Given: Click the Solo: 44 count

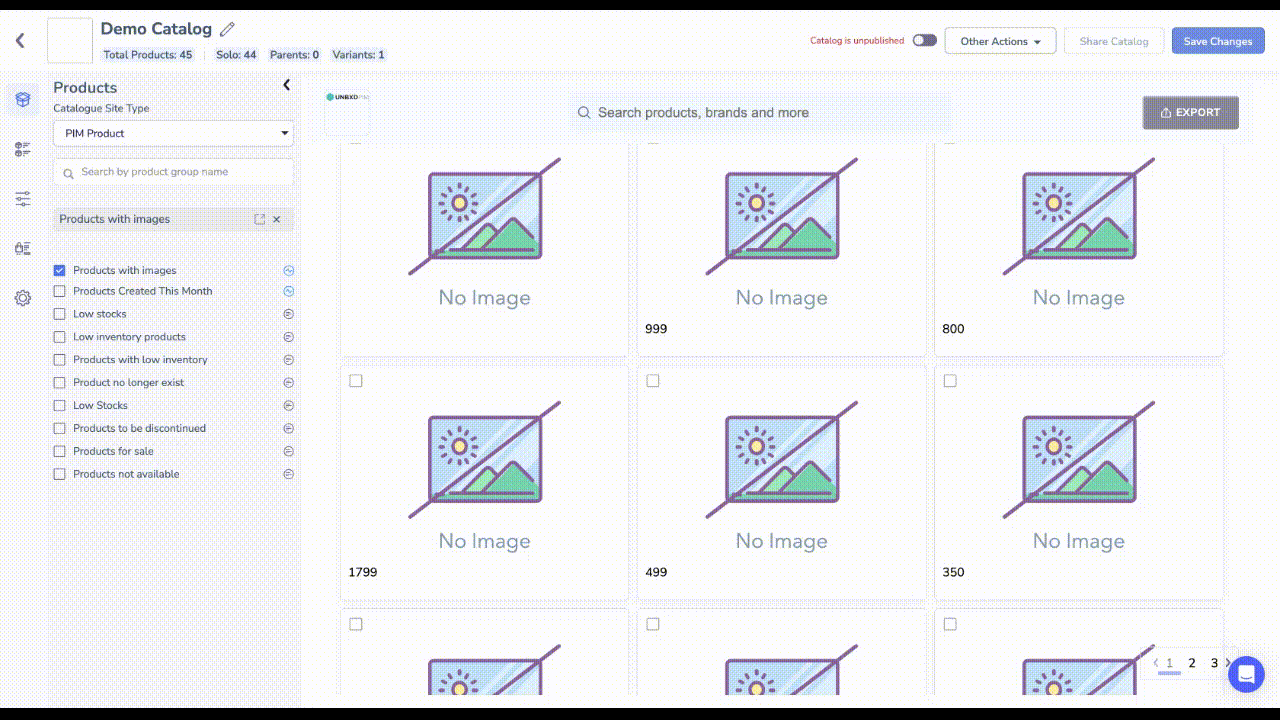Looking at the screenshot, I should tap(236, 55).
